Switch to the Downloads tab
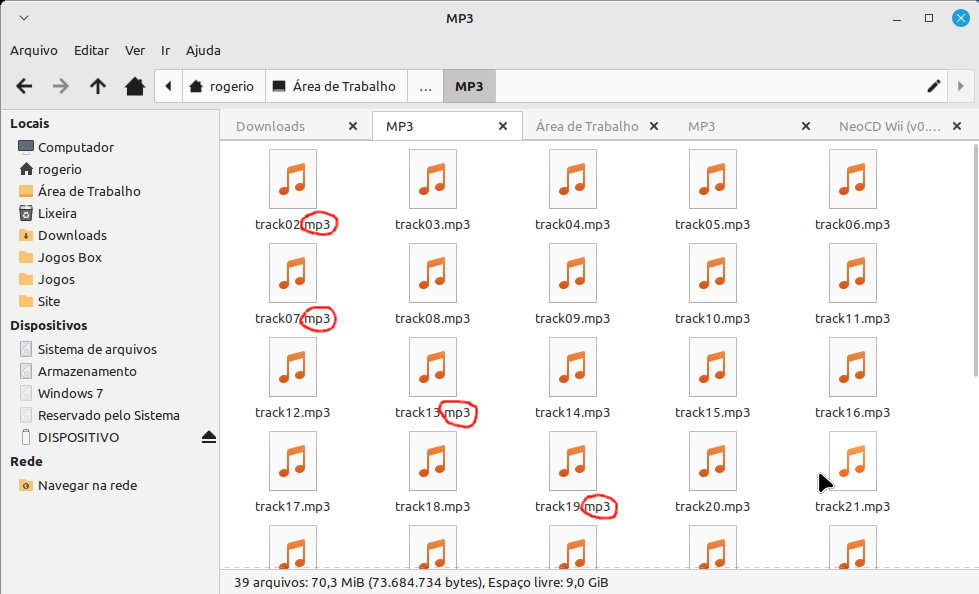 point(271,126)
